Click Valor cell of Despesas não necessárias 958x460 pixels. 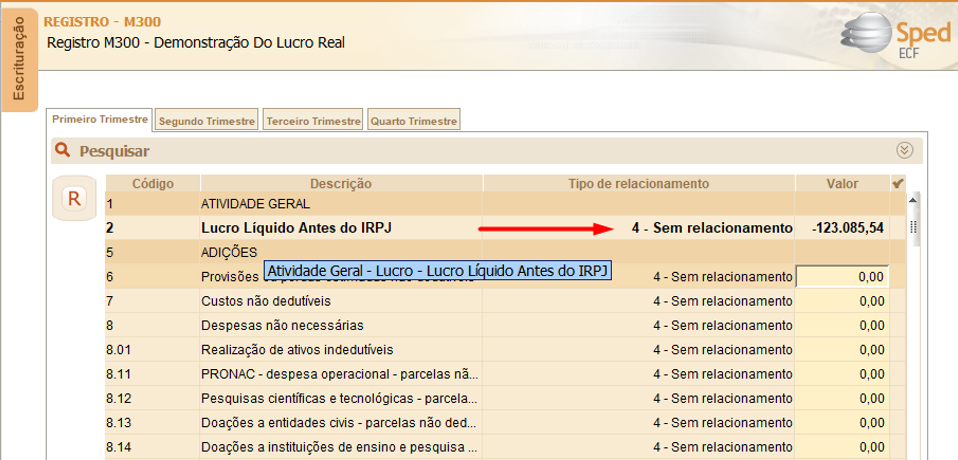click(x=843, y=326)
